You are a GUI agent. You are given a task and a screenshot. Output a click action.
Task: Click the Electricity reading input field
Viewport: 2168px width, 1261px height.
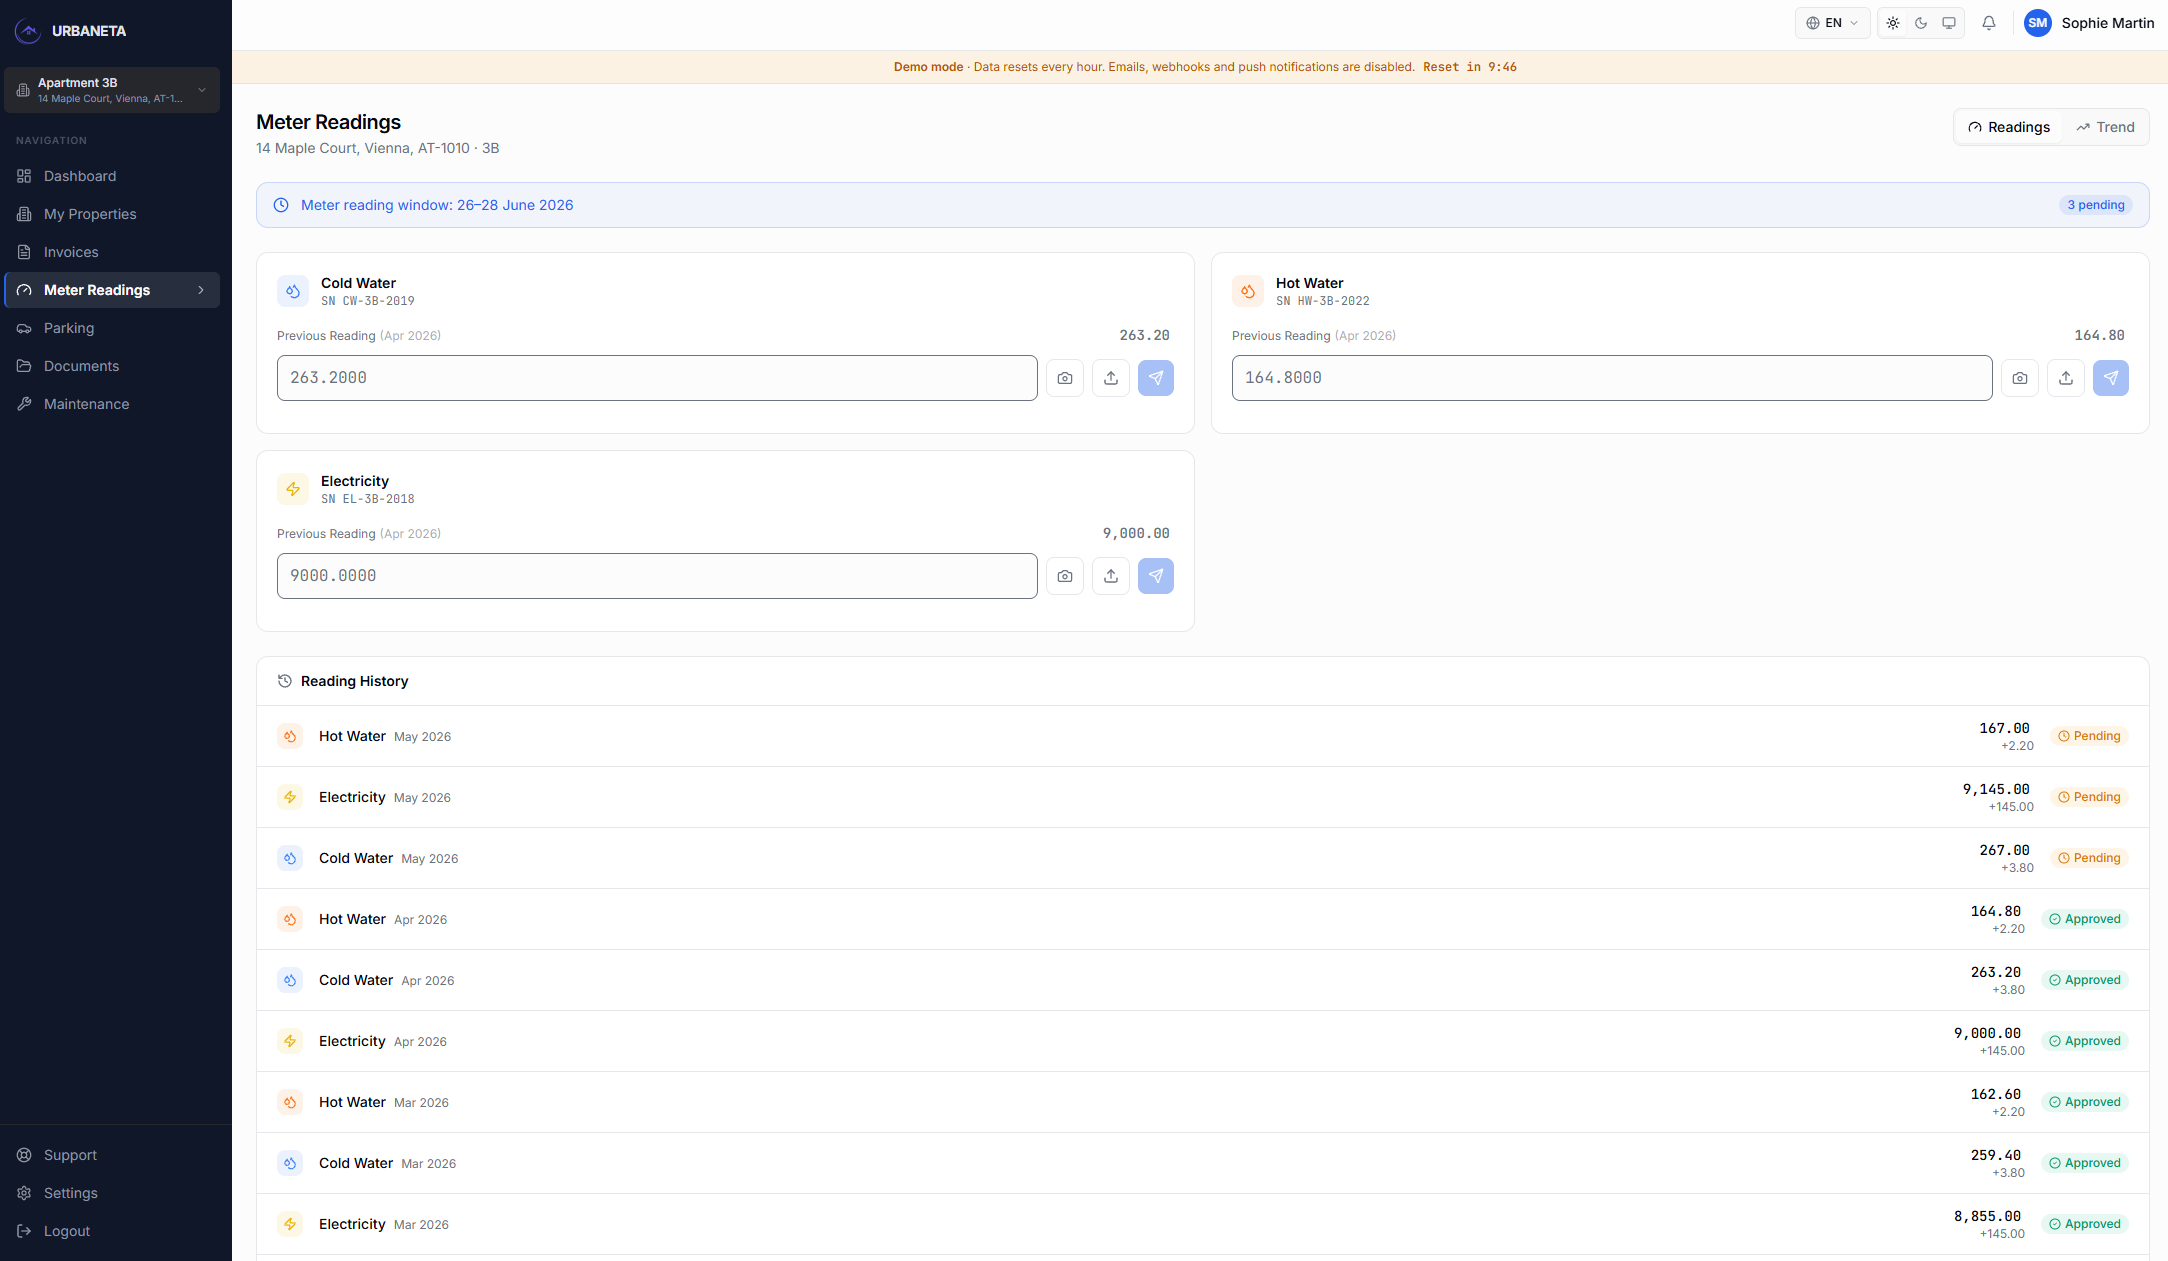(657, 576)
